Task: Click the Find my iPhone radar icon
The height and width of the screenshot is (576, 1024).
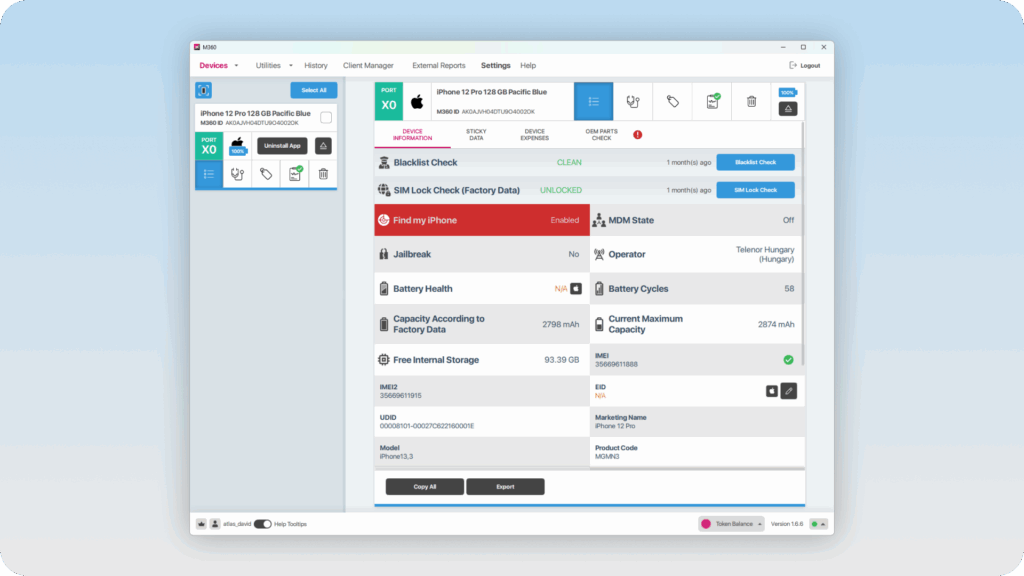Action: 383,220
